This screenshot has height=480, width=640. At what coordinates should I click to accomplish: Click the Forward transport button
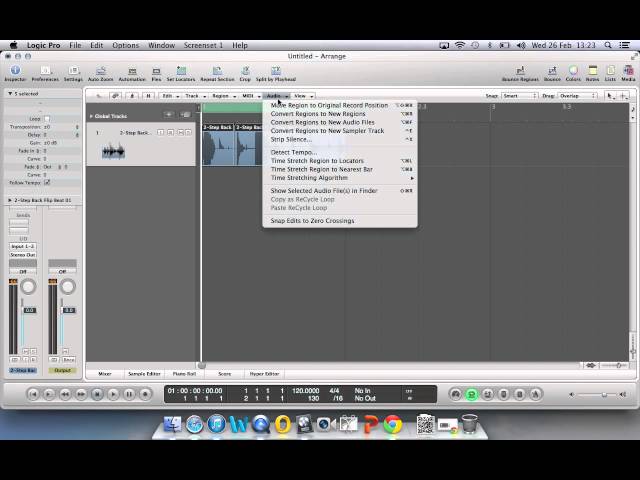(x=81, y=394)
